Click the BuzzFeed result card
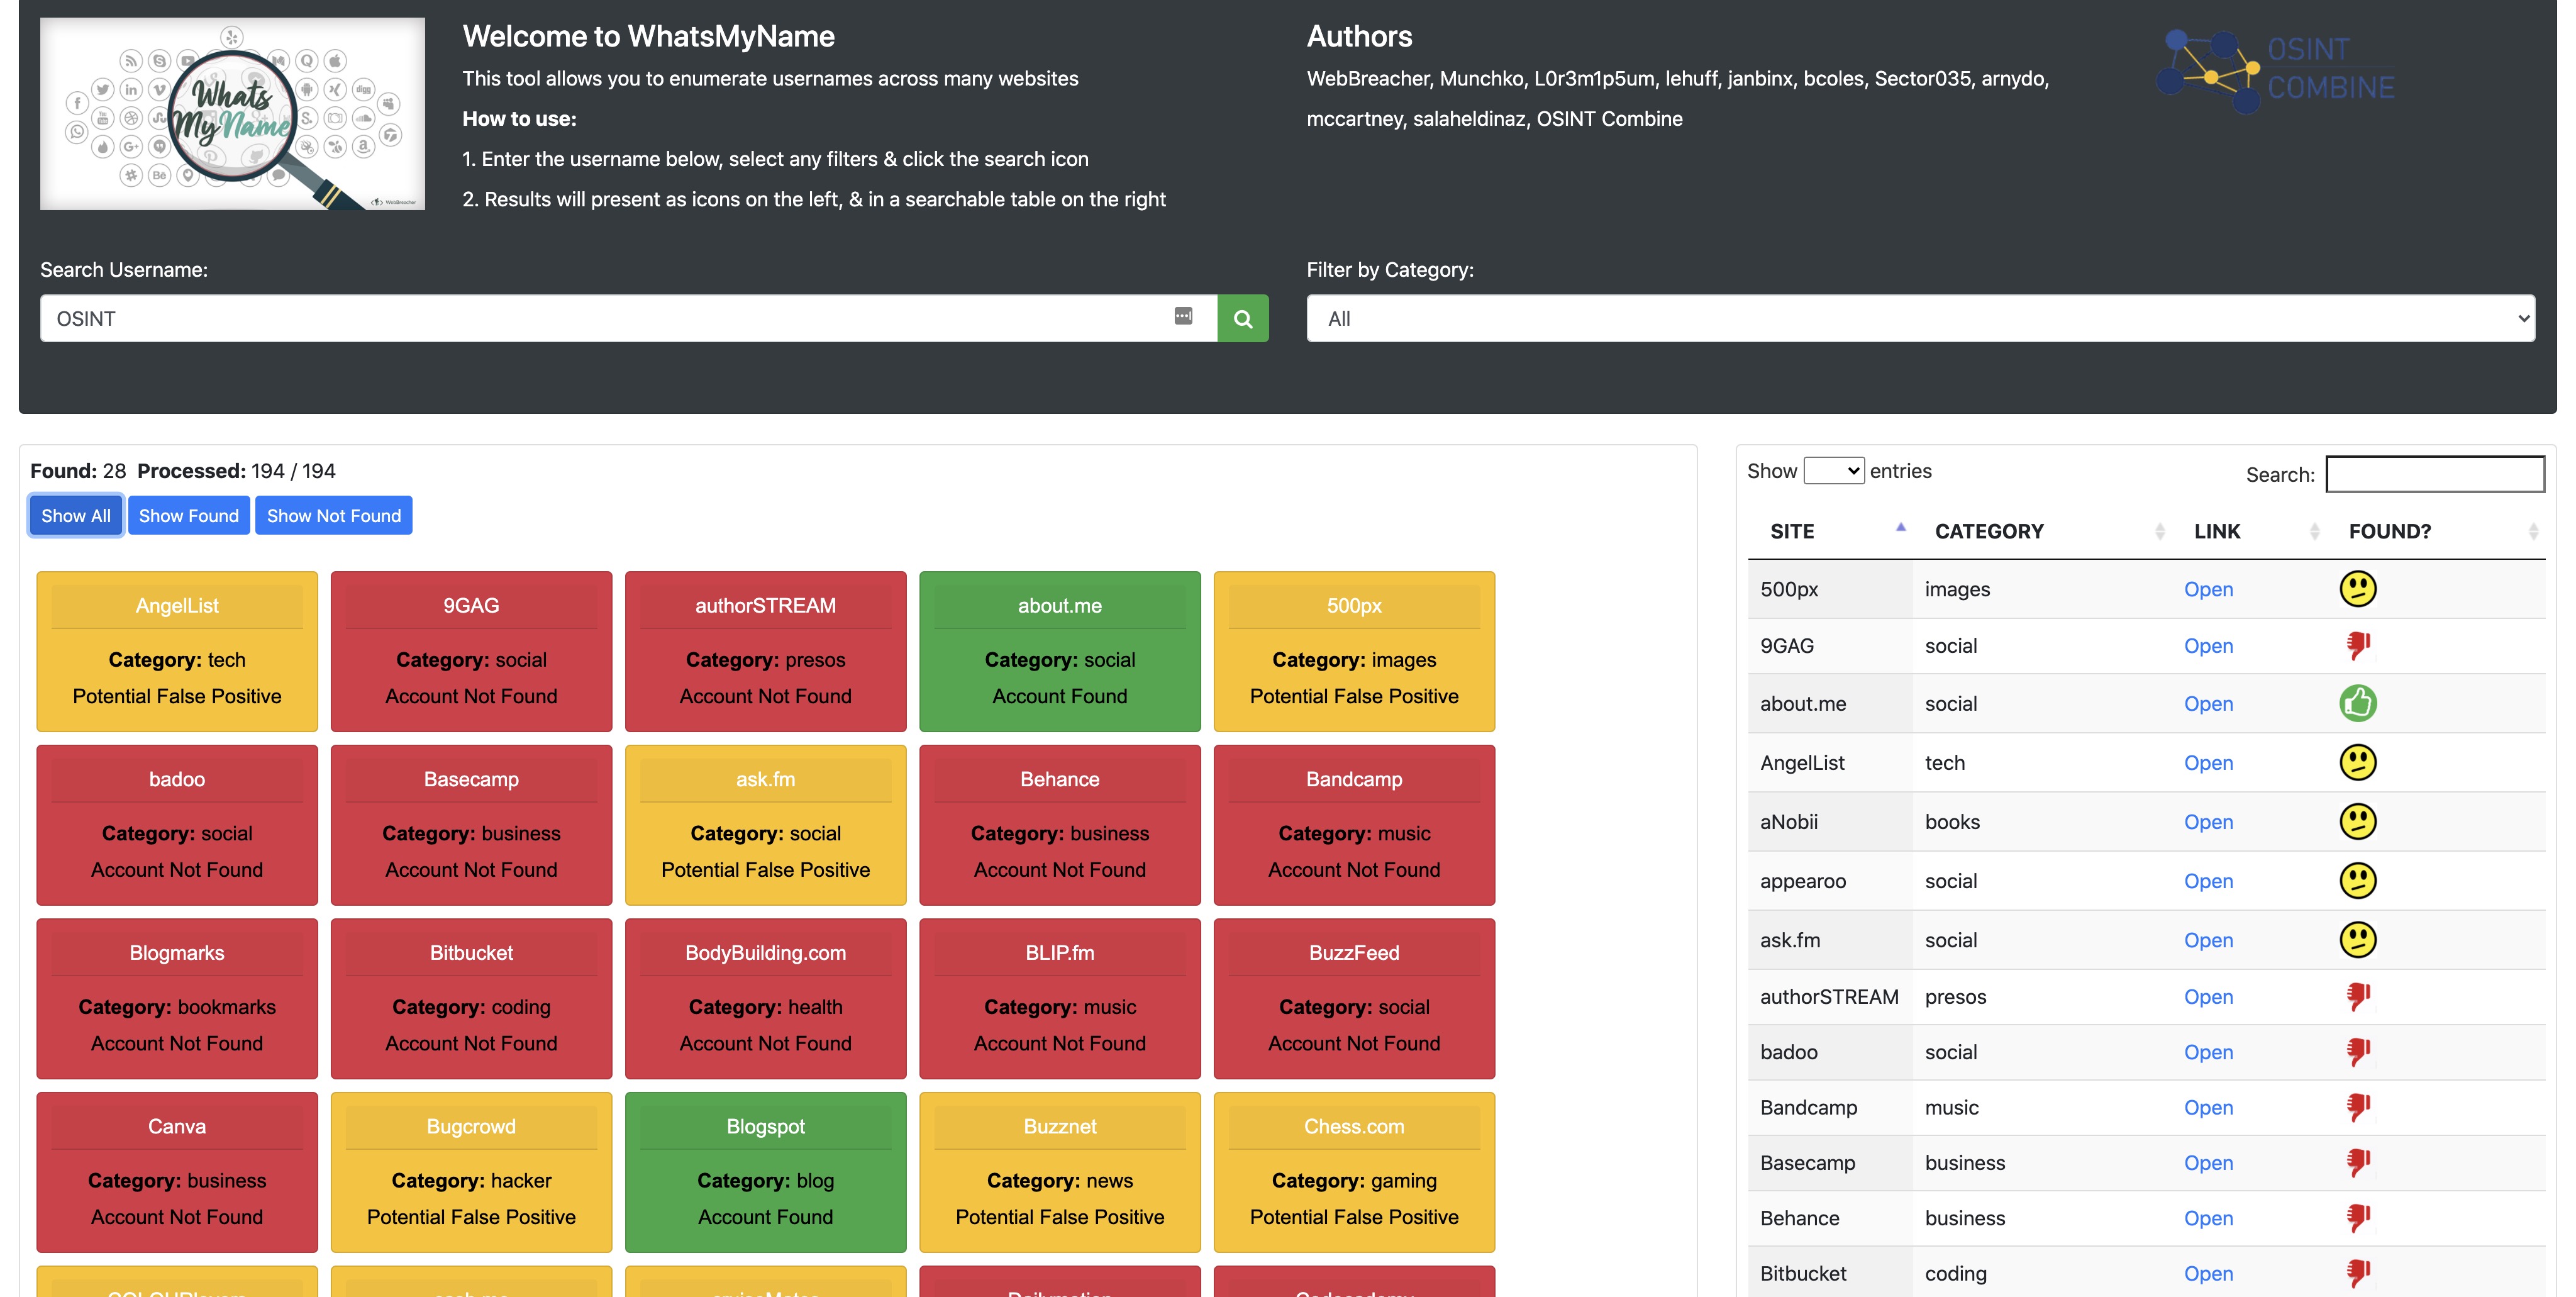2576x1297 pixels. click(1354, 998)
